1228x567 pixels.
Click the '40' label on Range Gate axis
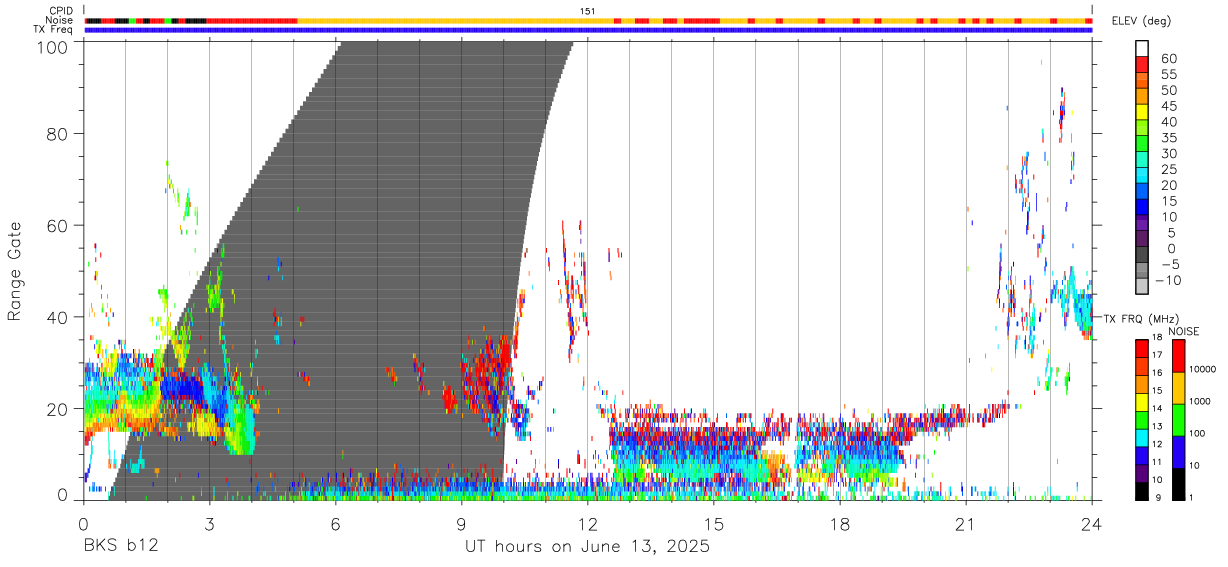coord(58,317)
